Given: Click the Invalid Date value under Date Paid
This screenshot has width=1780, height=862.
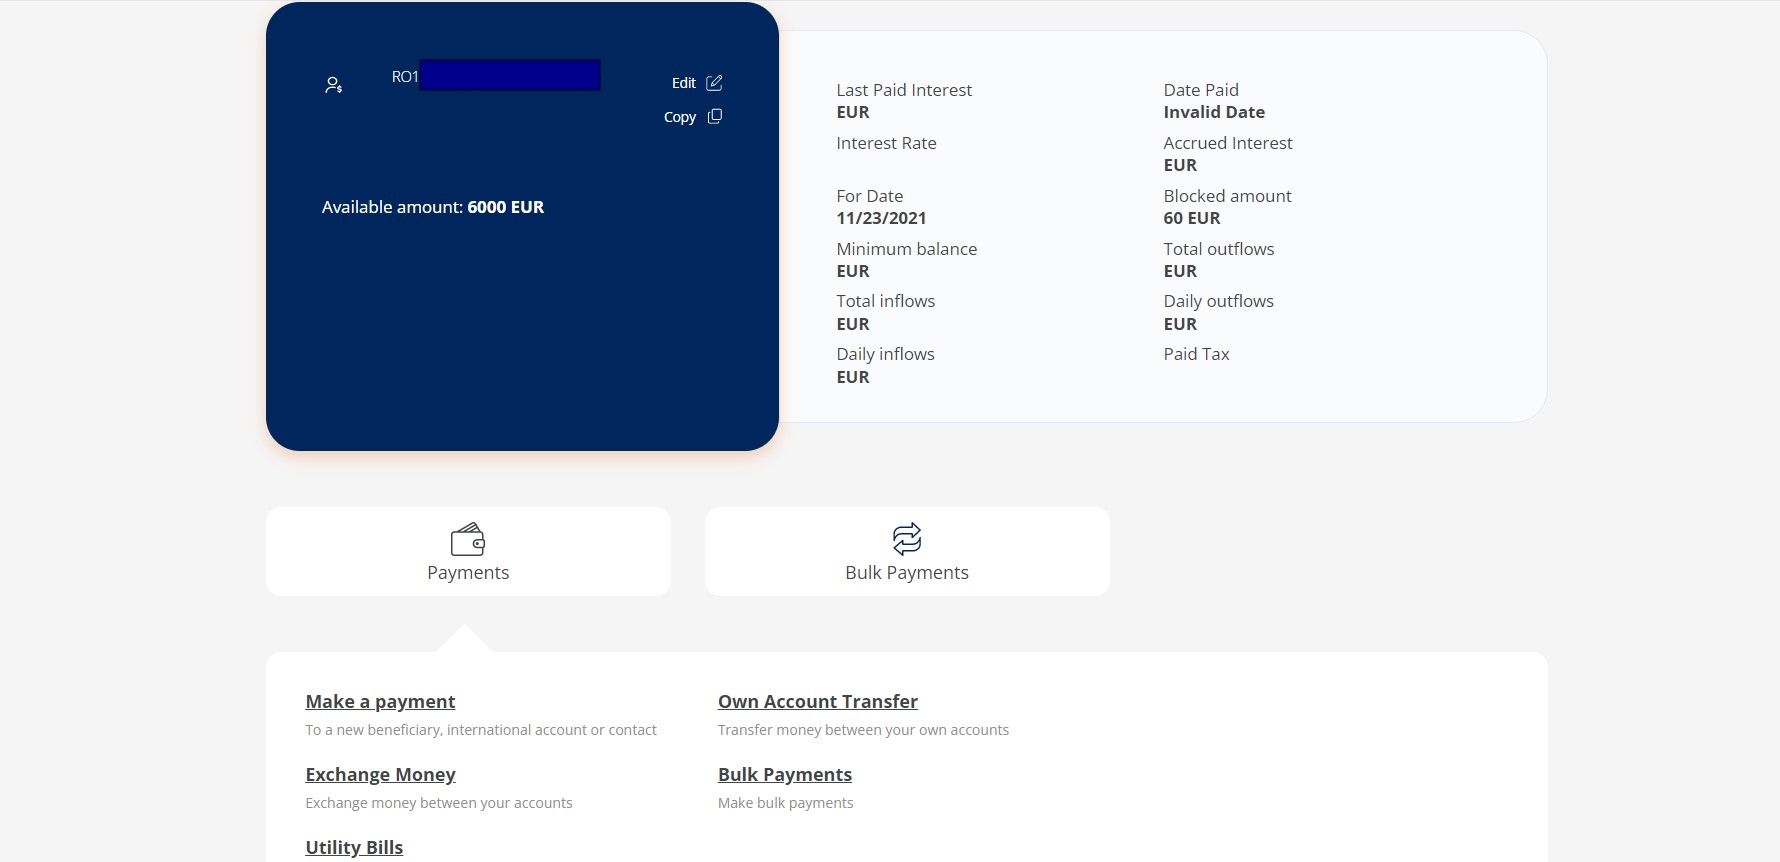Looking at the screenshot, I should (1214, 113).
